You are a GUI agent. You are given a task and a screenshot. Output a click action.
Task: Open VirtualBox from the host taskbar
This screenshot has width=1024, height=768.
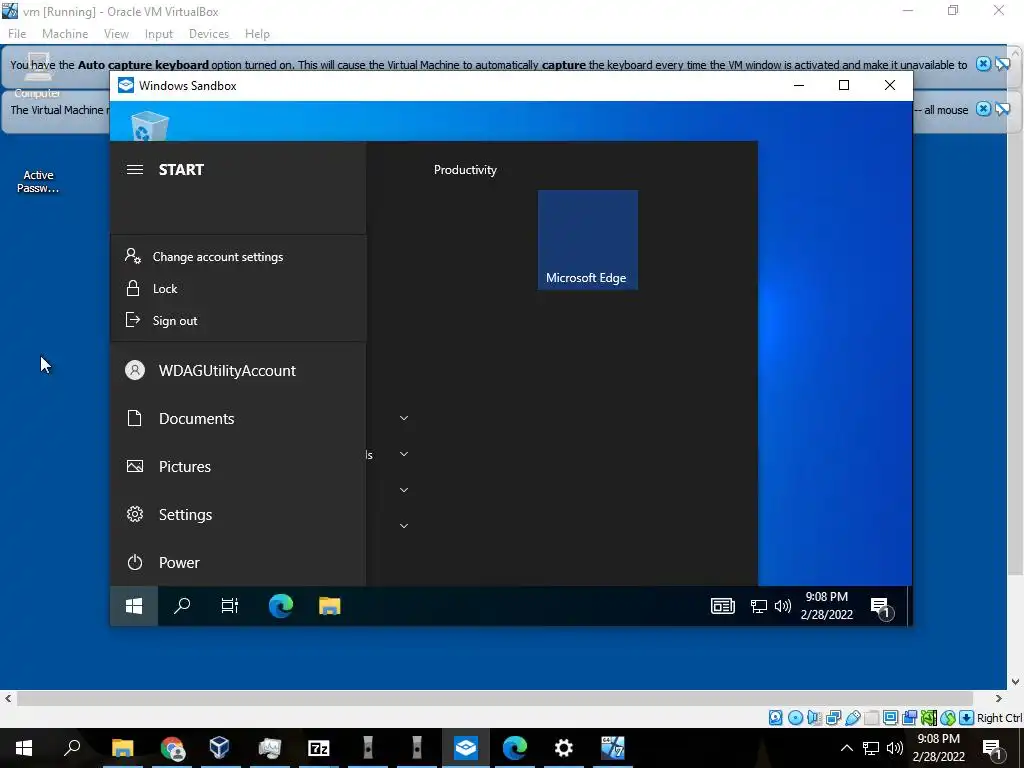click(x=220, y=748)
